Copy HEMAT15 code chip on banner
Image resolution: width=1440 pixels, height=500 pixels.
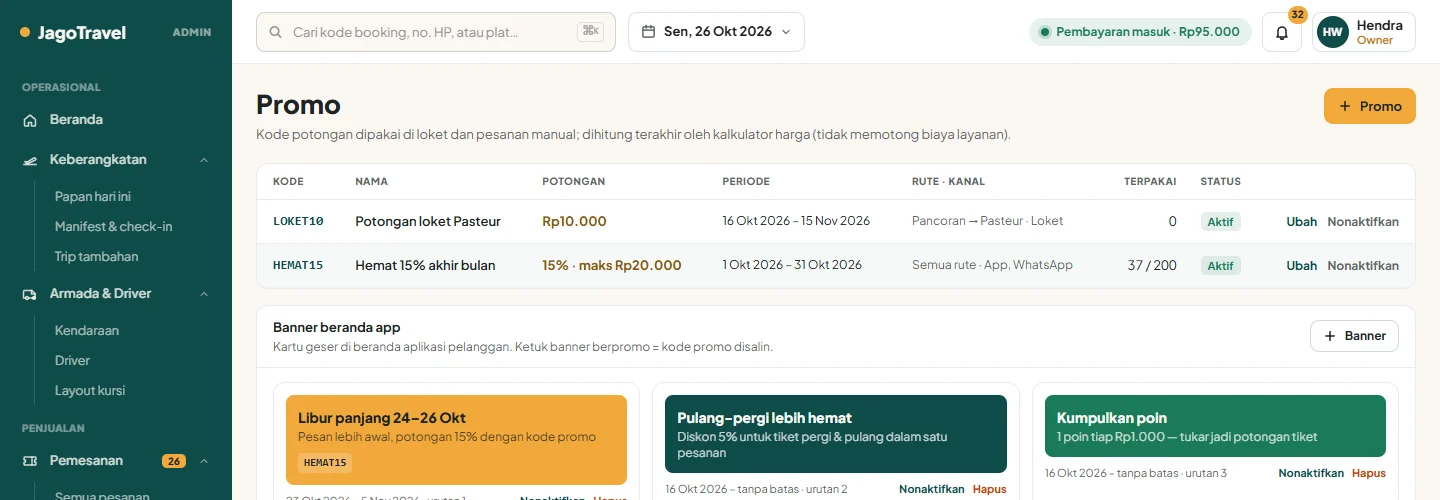click(x=325, y=463)
